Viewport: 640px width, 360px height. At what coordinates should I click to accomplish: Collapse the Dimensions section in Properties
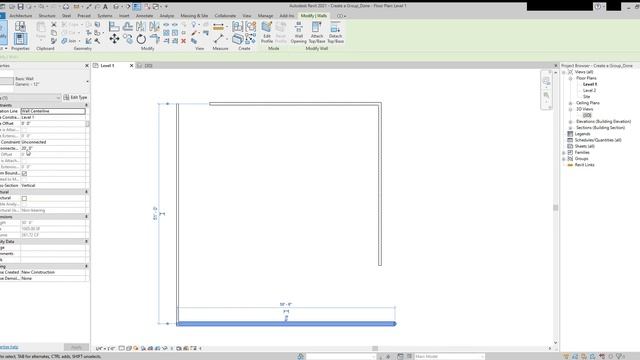(86, 217)
